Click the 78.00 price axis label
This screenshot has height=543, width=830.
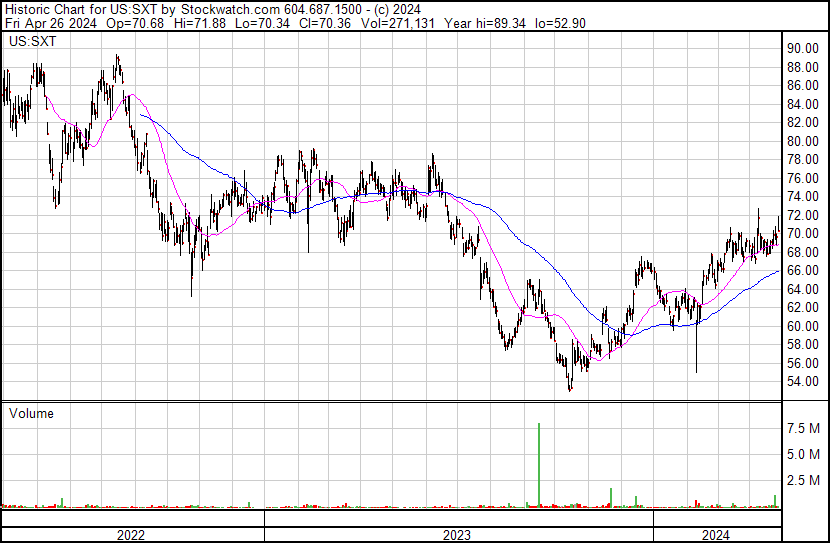click(802, 159)
